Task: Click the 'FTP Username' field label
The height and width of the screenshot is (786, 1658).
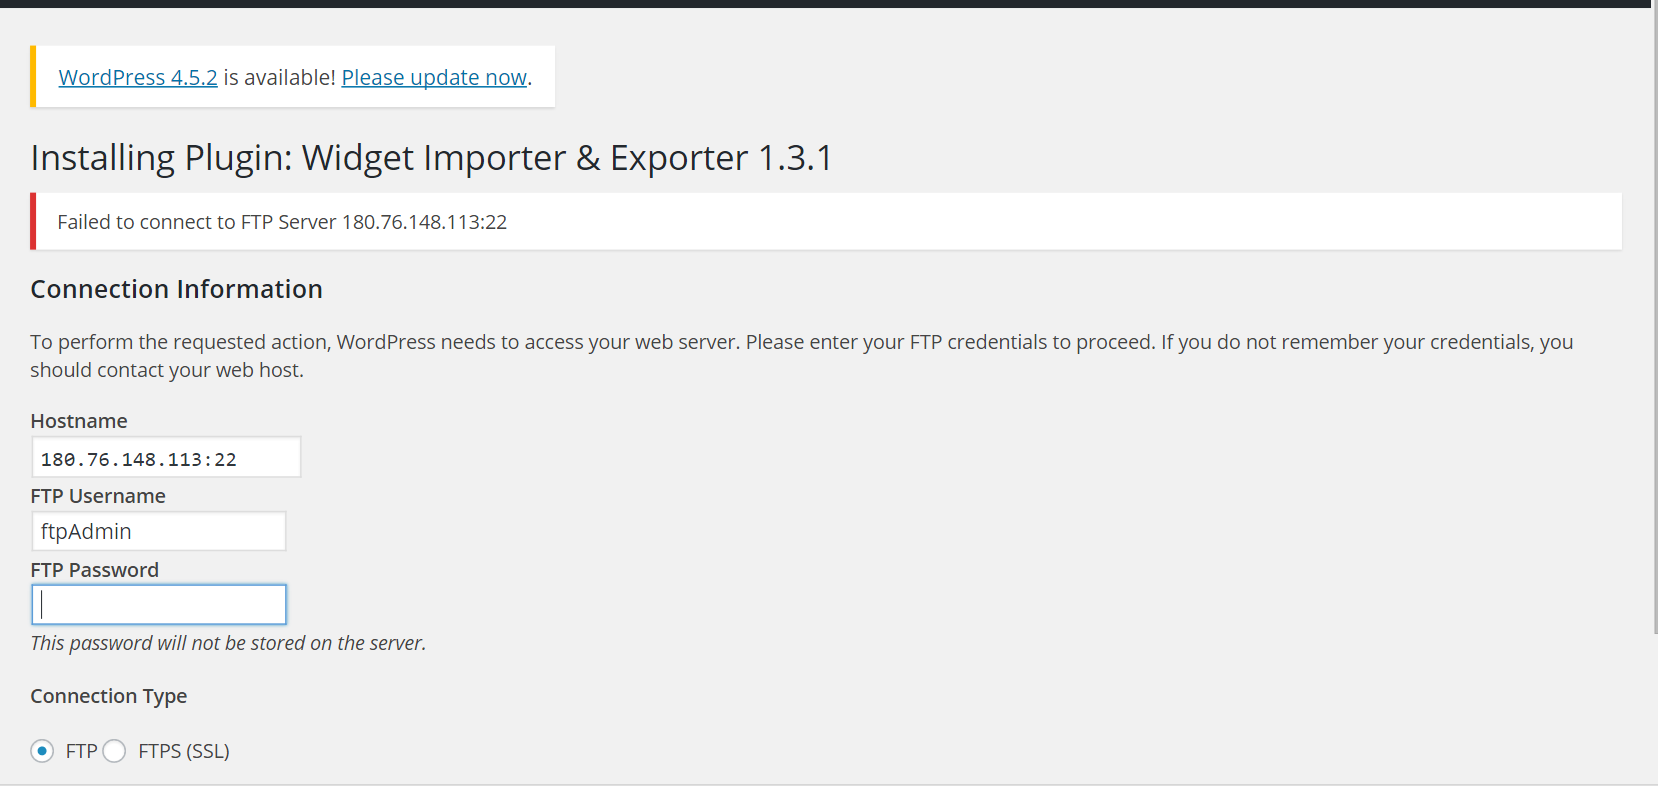Action: [98, 496]
